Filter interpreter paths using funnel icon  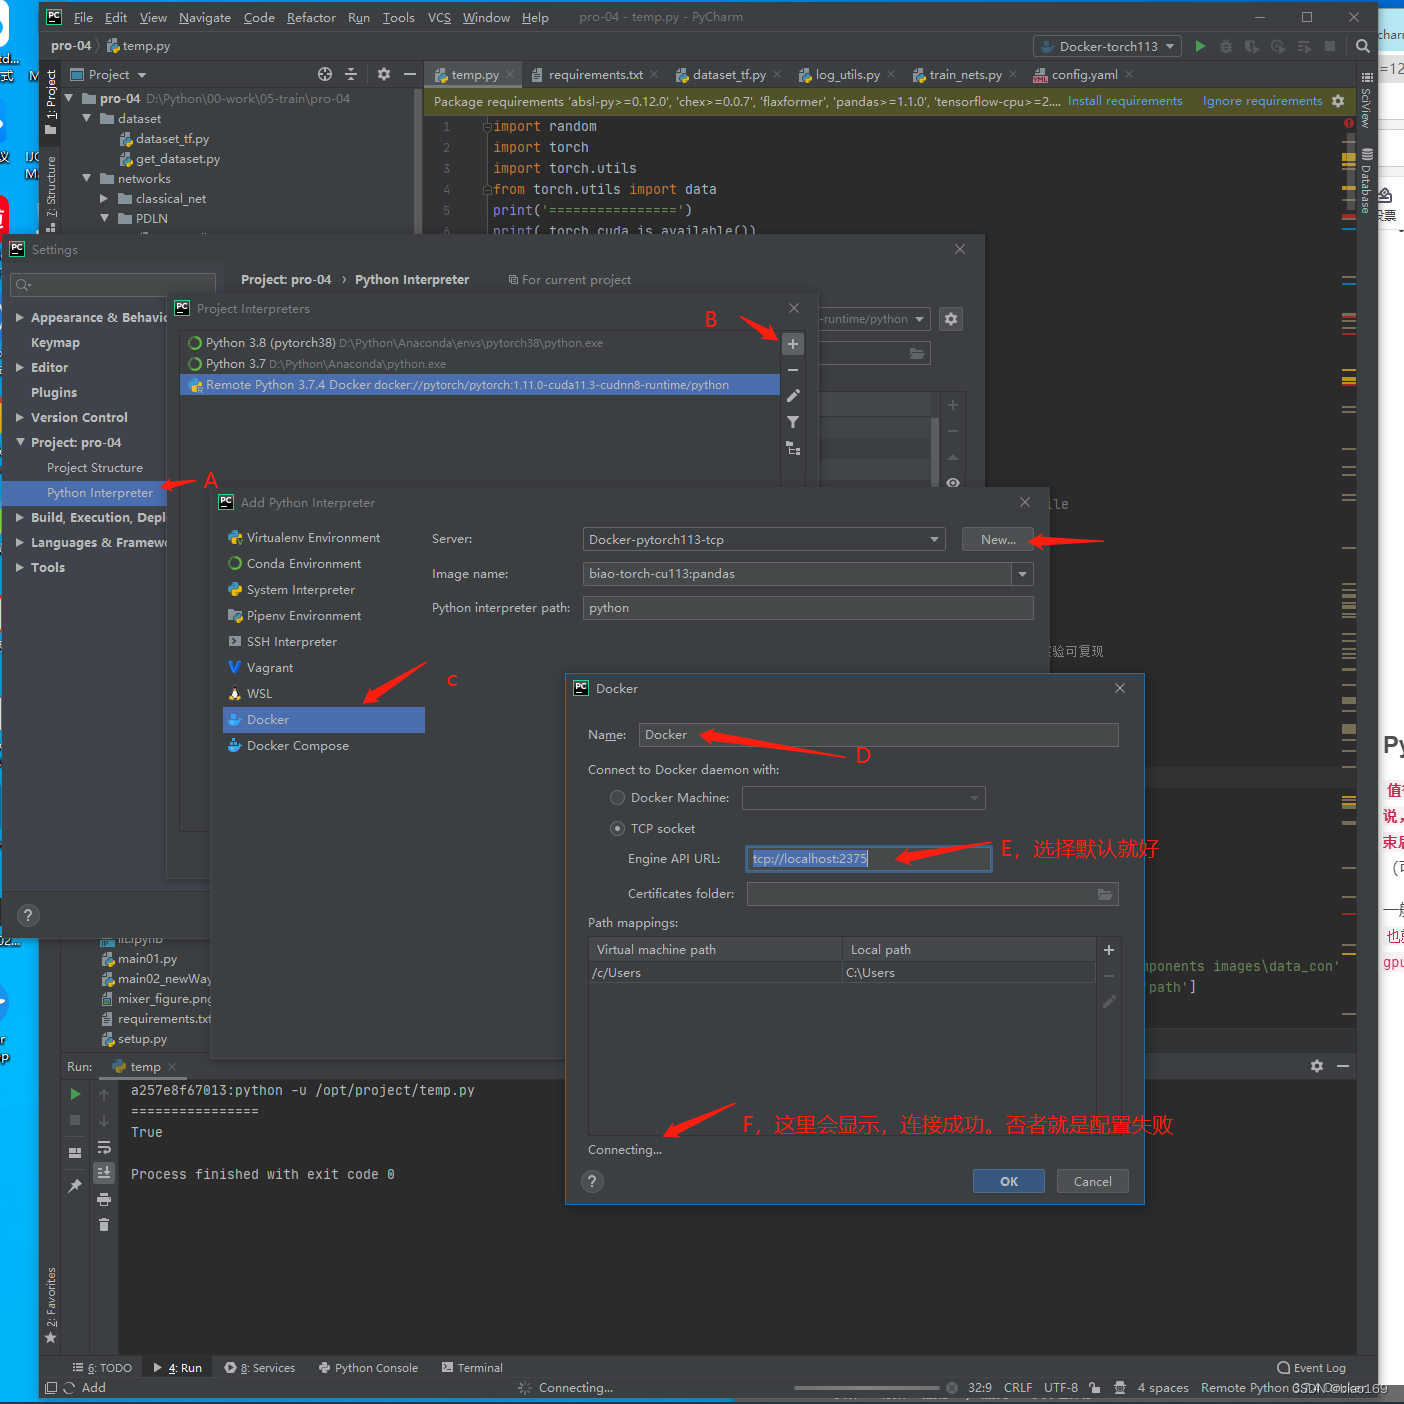click(x=793, y=422)
